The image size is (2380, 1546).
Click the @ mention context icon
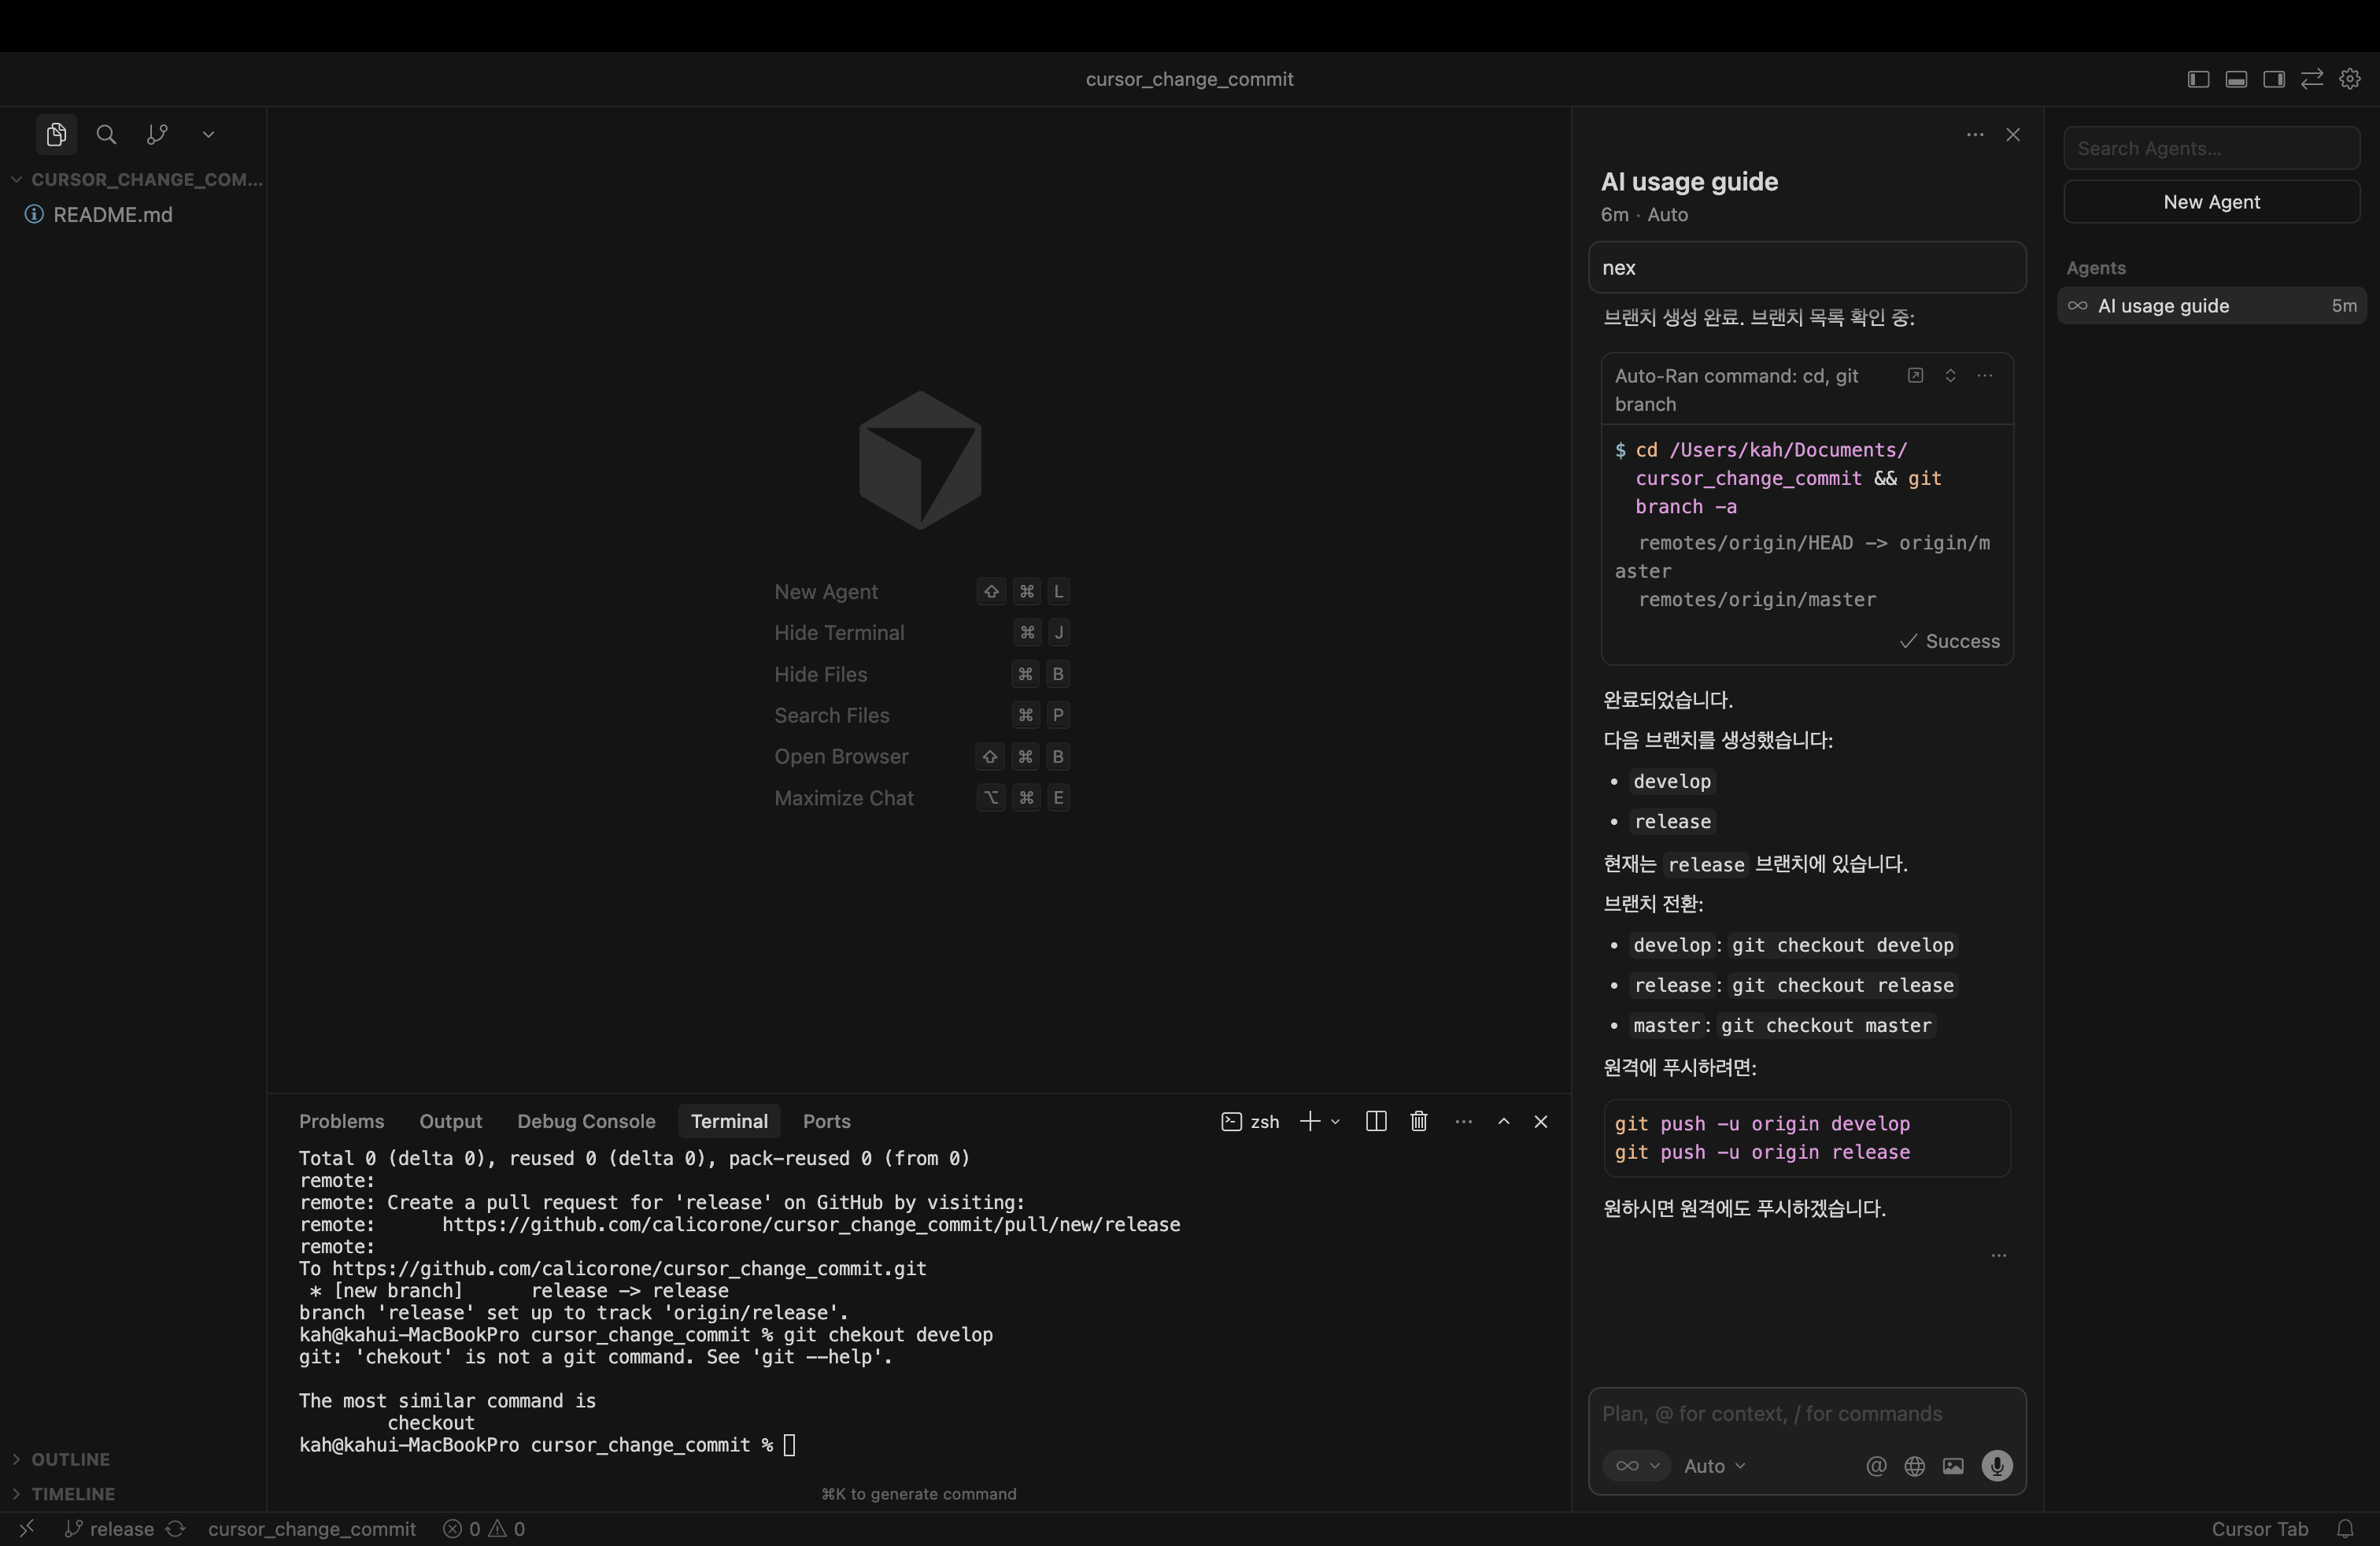(x=1876, y=1465)
